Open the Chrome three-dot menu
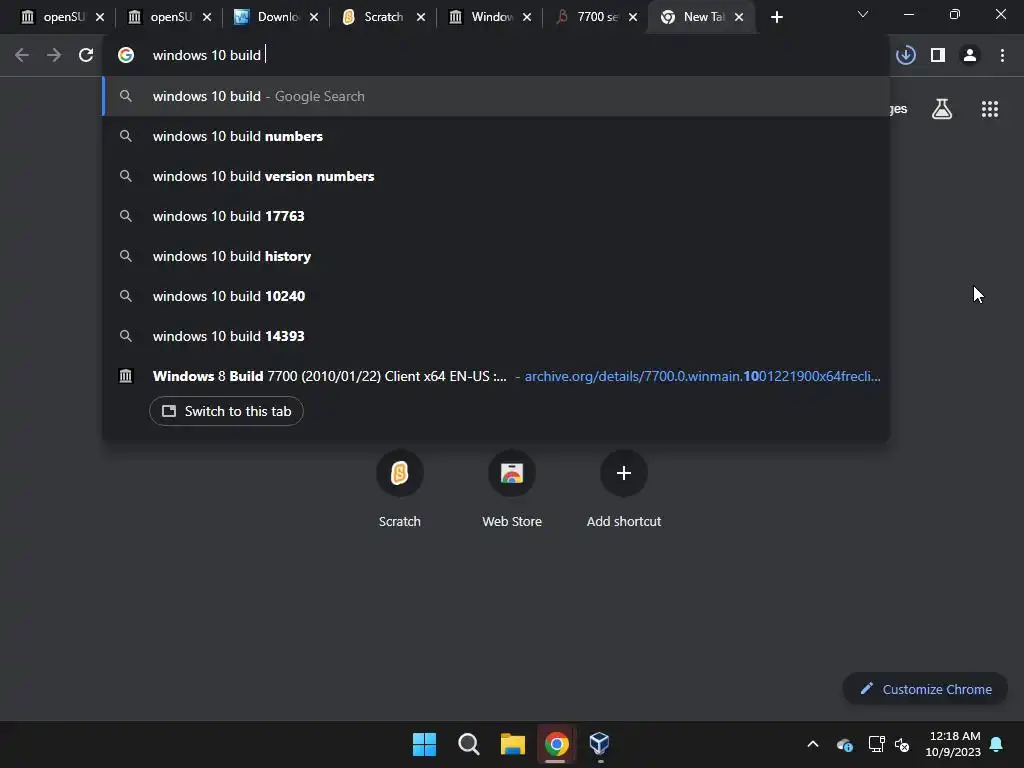1024x768 pixels. tap(1002, 55)
